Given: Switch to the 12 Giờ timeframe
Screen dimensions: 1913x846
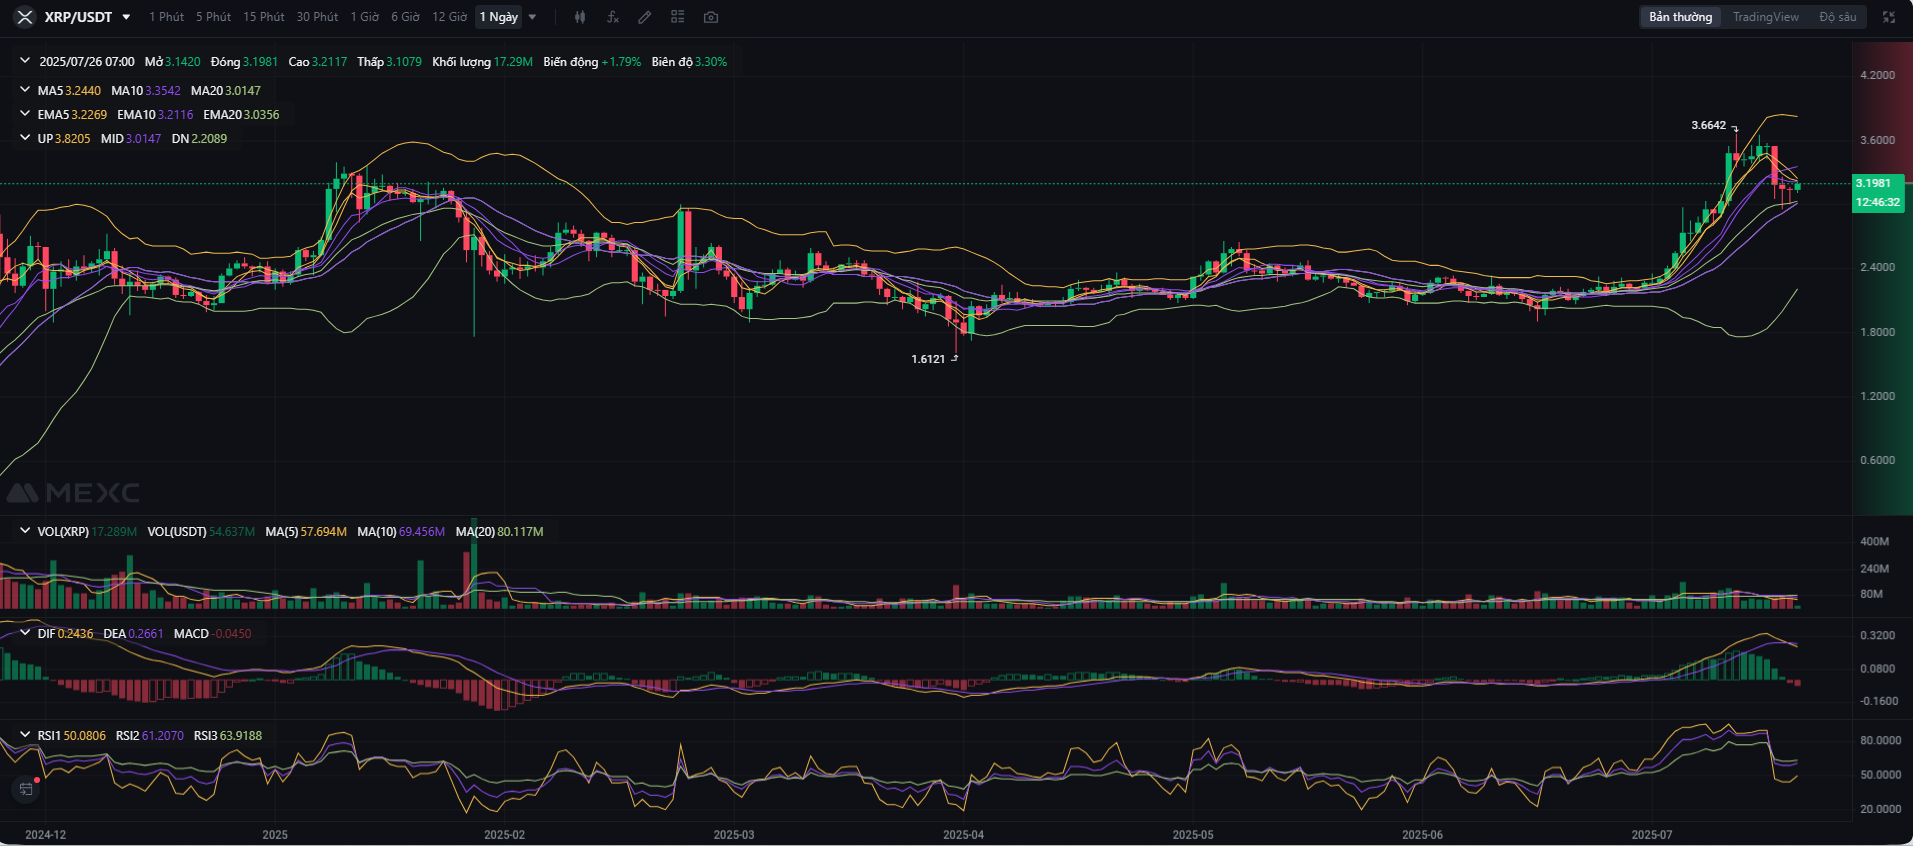Looking at the screenshot, I should (x=450, y=17).
